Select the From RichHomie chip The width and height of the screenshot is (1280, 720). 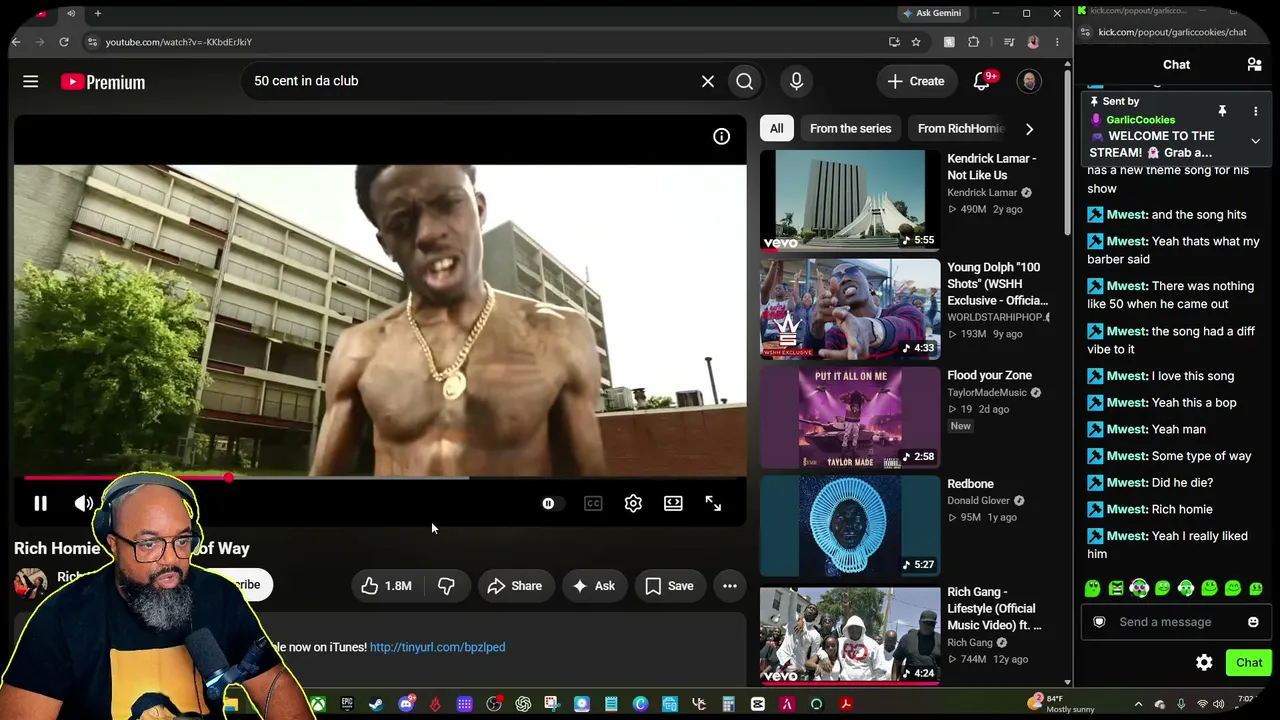coord(960,128)
